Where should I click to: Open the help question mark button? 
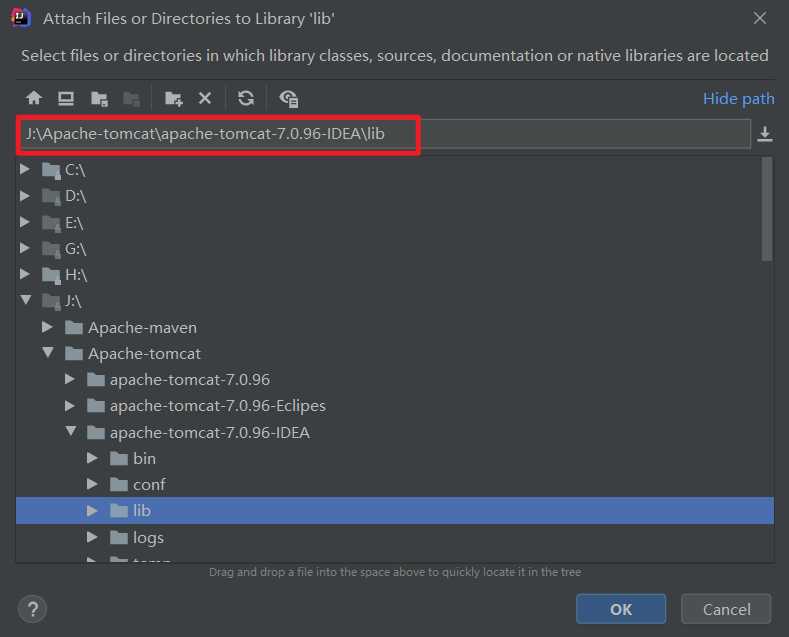pyautogui.click(x=33, y=609)
